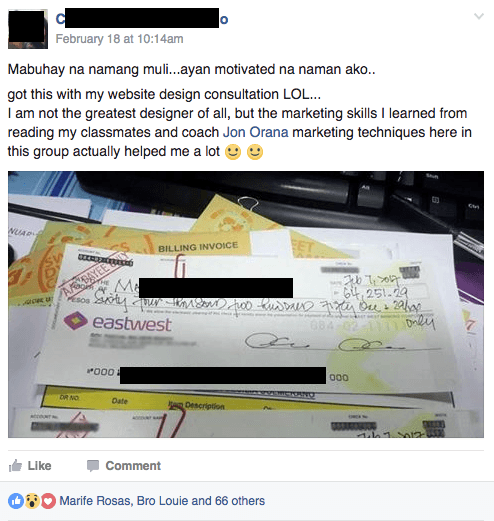This screenshot has width=494, height=521.
Task: Click the Billing Invoice label in photo
Action: coord(198,247)
